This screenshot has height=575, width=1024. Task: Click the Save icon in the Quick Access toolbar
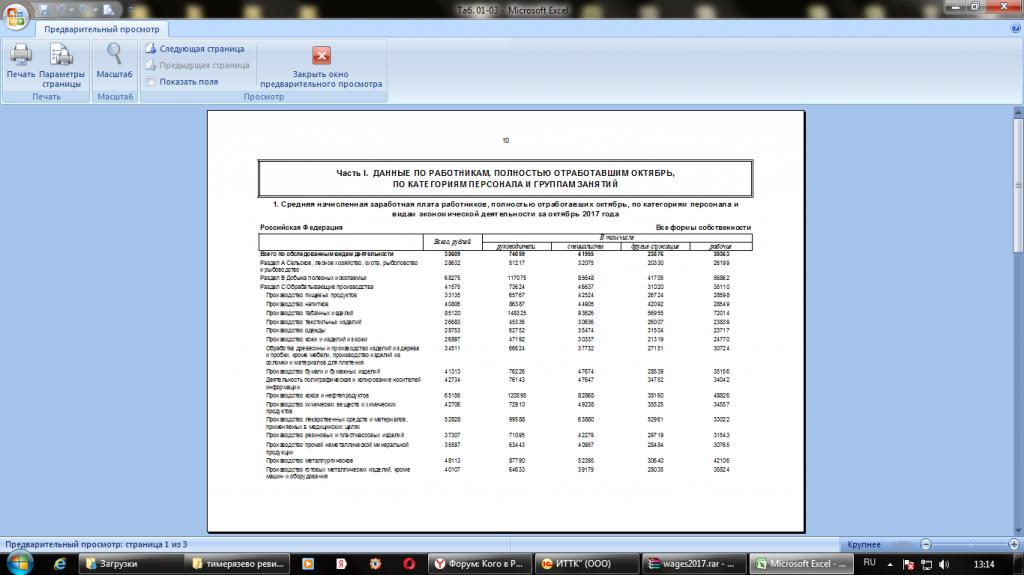click(x=42, y=9)
